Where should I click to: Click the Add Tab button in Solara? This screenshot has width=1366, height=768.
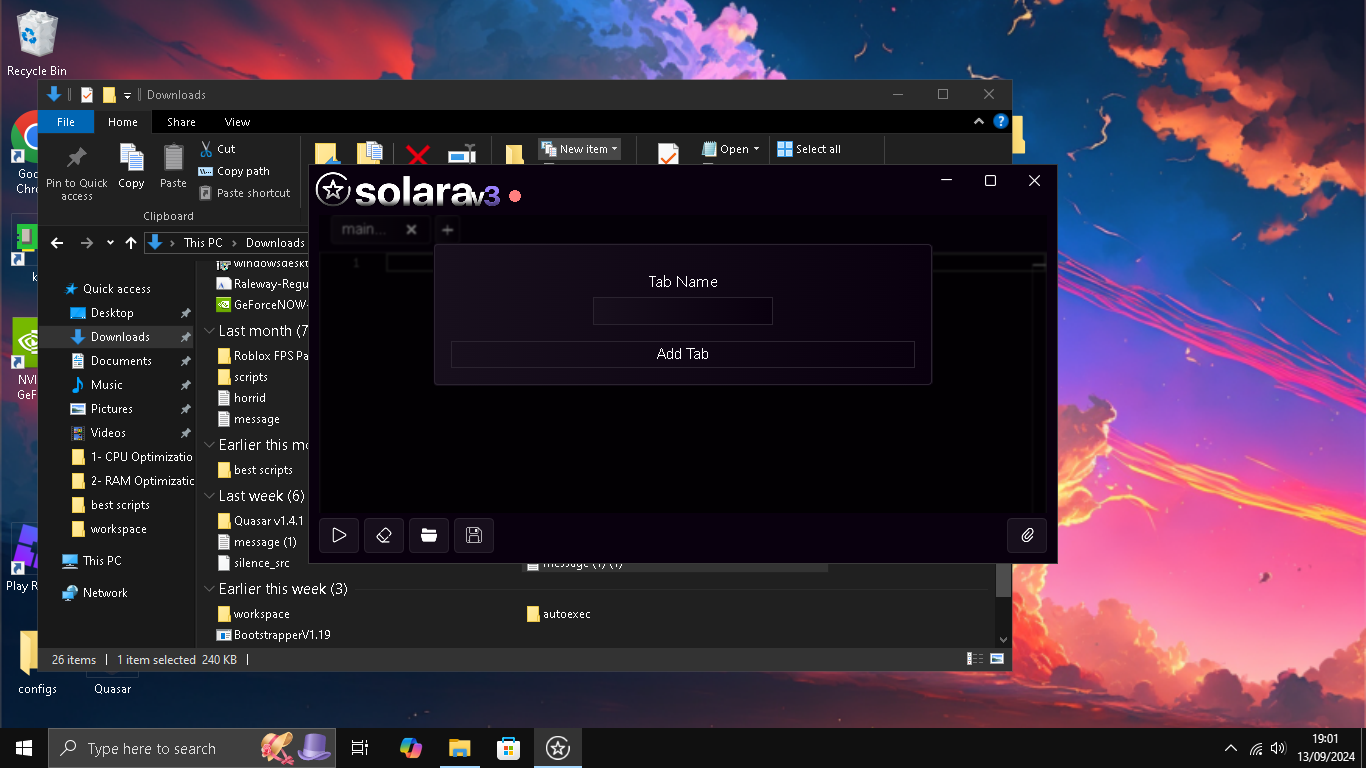pos(683,354)
